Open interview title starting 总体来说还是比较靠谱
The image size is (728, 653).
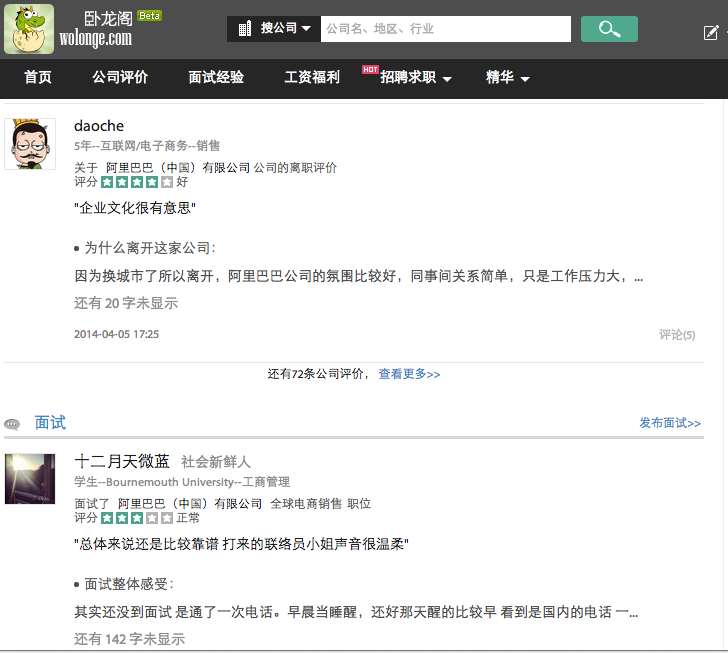tap(241, 544)
